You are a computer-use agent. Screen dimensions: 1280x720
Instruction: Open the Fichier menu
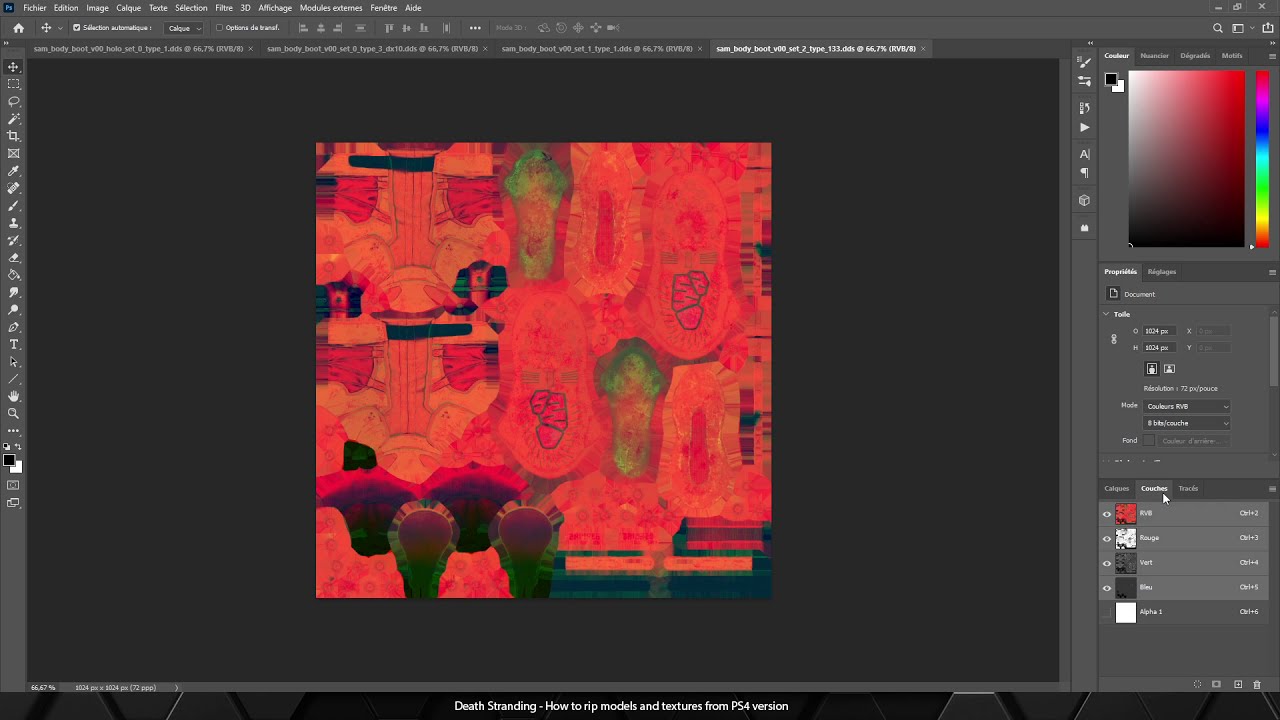[35, 8]
